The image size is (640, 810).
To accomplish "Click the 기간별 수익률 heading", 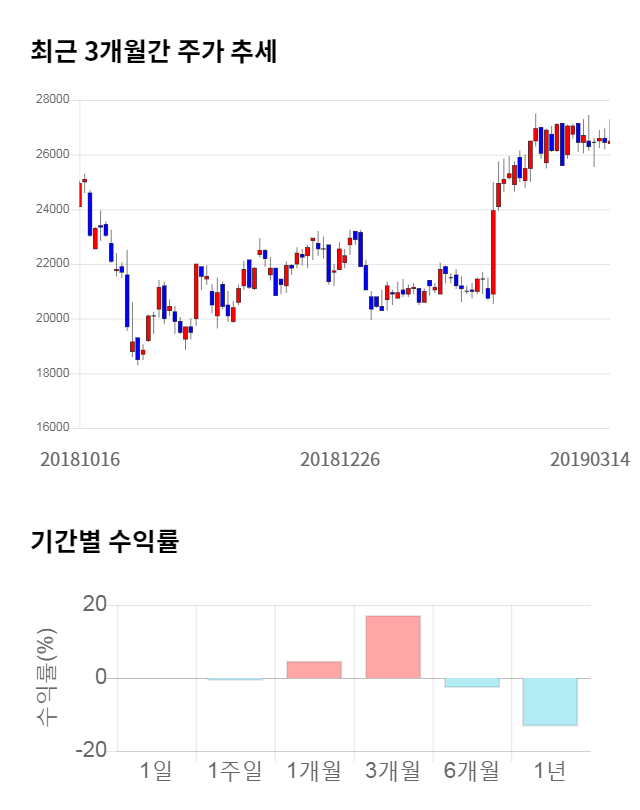I will [104, 543].
